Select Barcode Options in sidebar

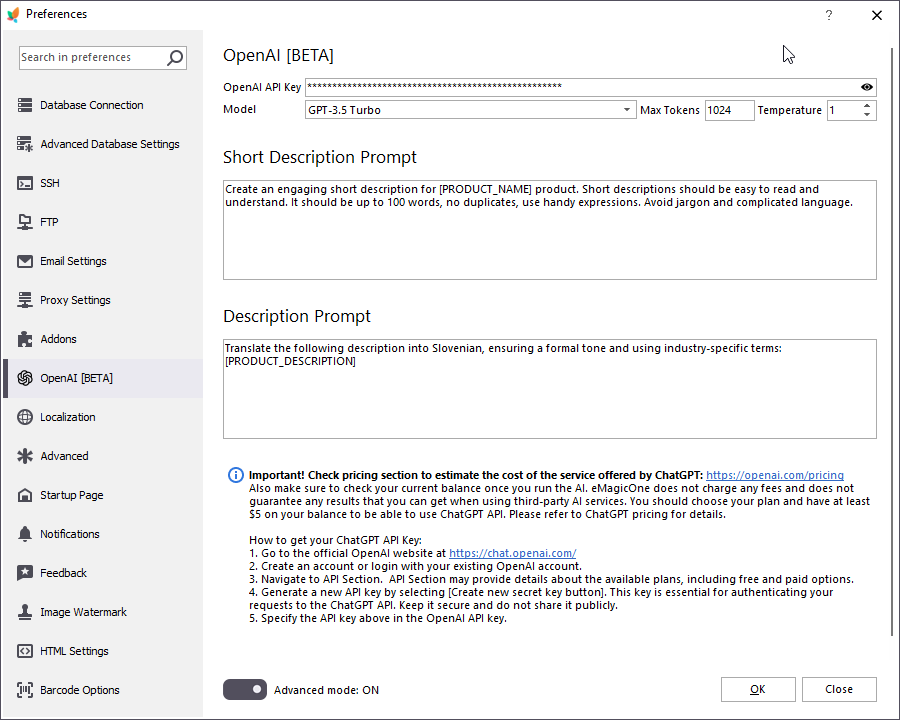(x=103, y=690)
